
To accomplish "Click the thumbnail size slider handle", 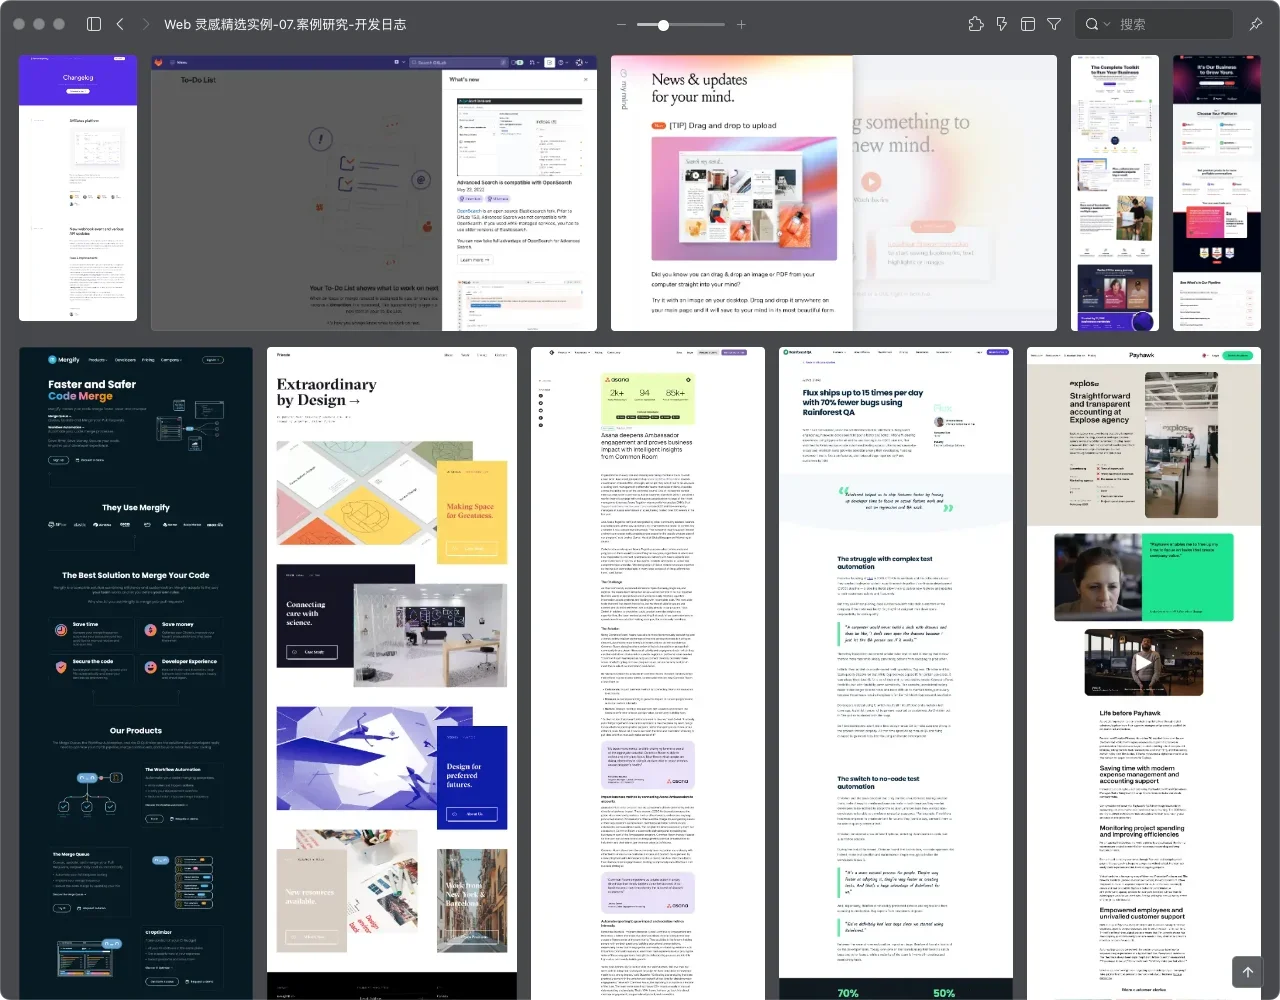I will [x=663, y=25].
